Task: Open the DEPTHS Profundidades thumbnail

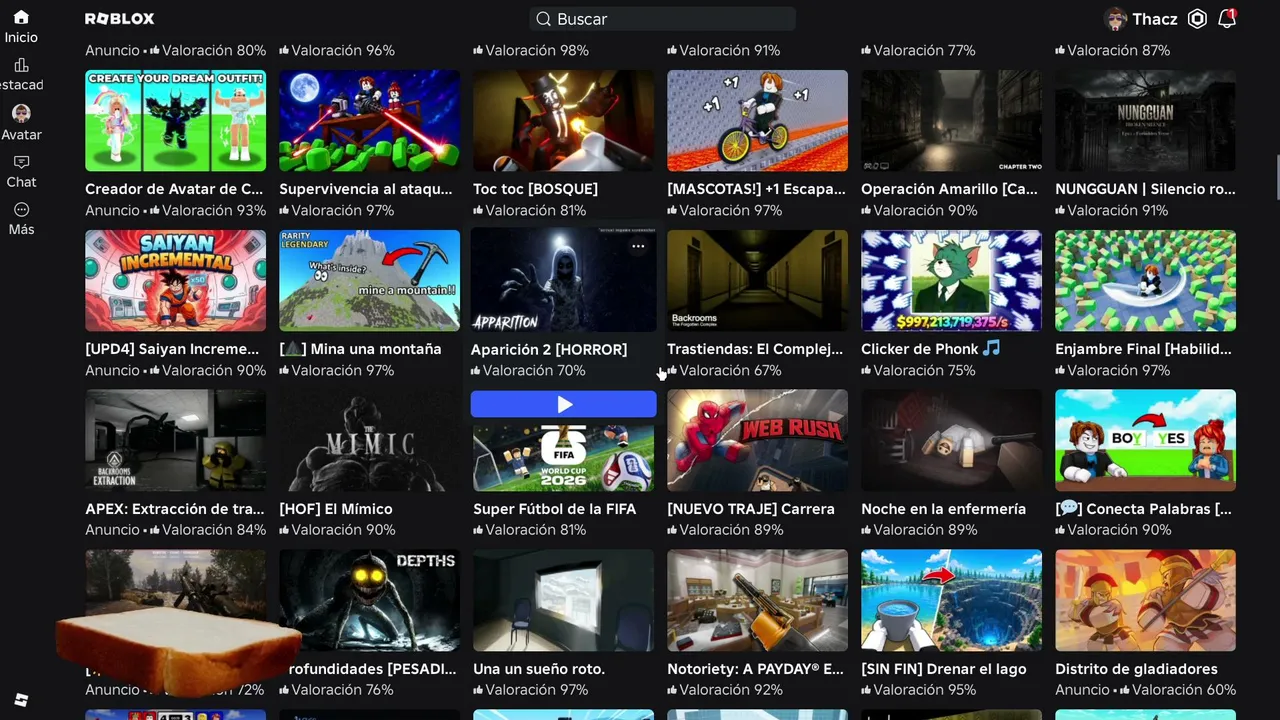Action: pyautogui.click(x=370, y=600)
